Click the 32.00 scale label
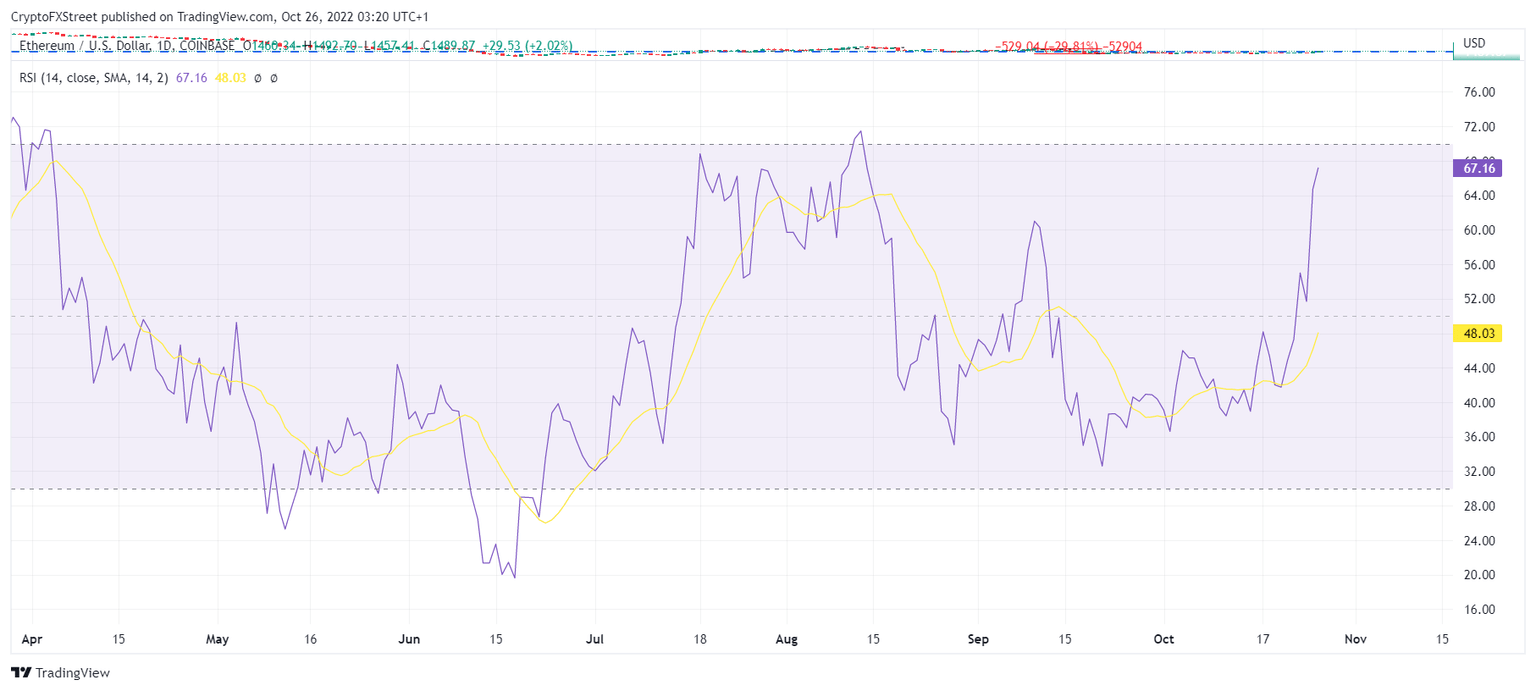1536x691 pixels. tap(1478, 472)
